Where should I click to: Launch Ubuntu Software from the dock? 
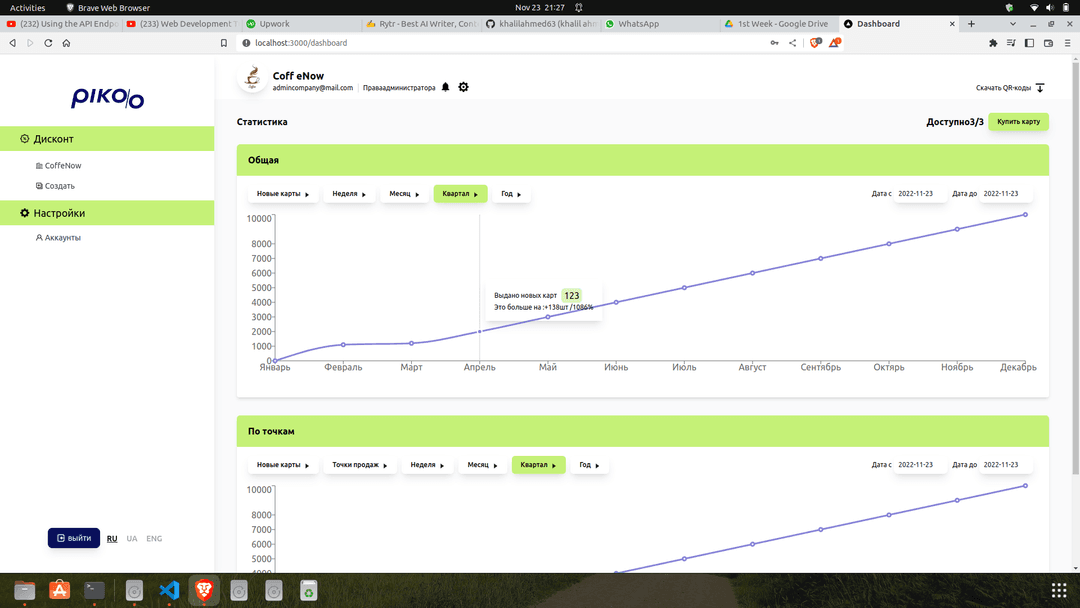pos(60,590)
